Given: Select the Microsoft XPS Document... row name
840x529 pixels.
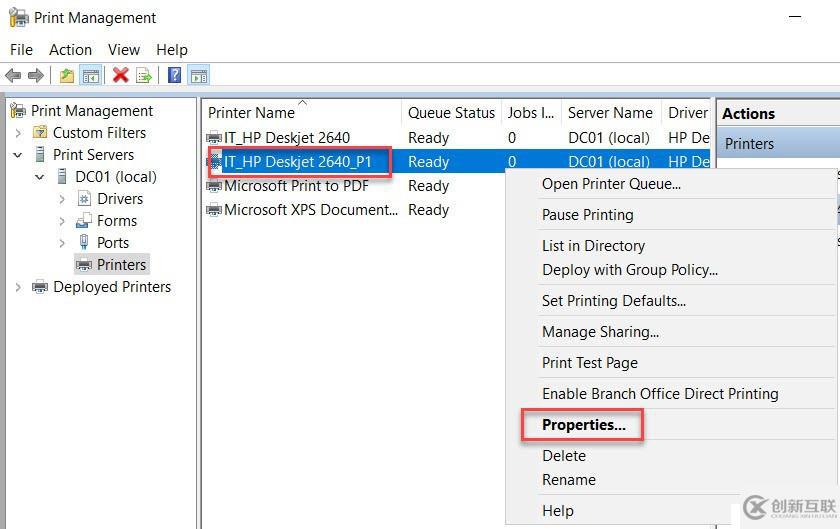Looking at the screenshot, I should click(x=311, y=210).
